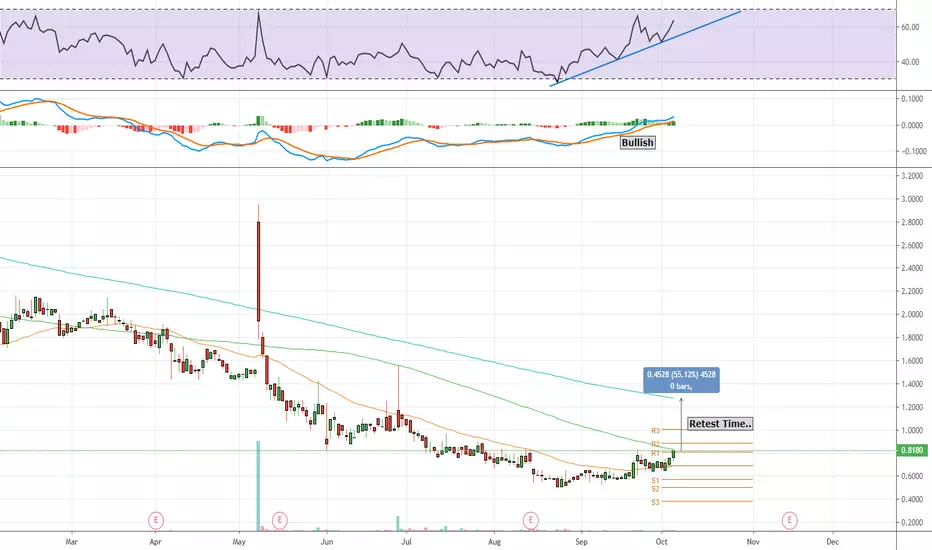The height and width of the screenshot is (550, 932).
Task: Click the 2.4000 price scale value
Action: [912, 269]
